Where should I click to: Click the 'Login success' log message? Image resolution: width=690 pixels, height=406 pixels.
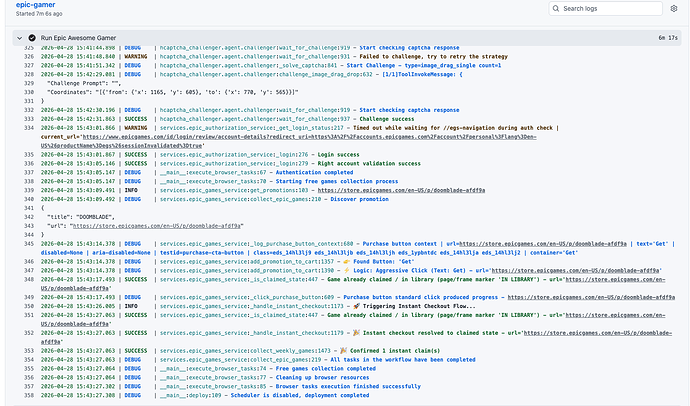(338, 154)
